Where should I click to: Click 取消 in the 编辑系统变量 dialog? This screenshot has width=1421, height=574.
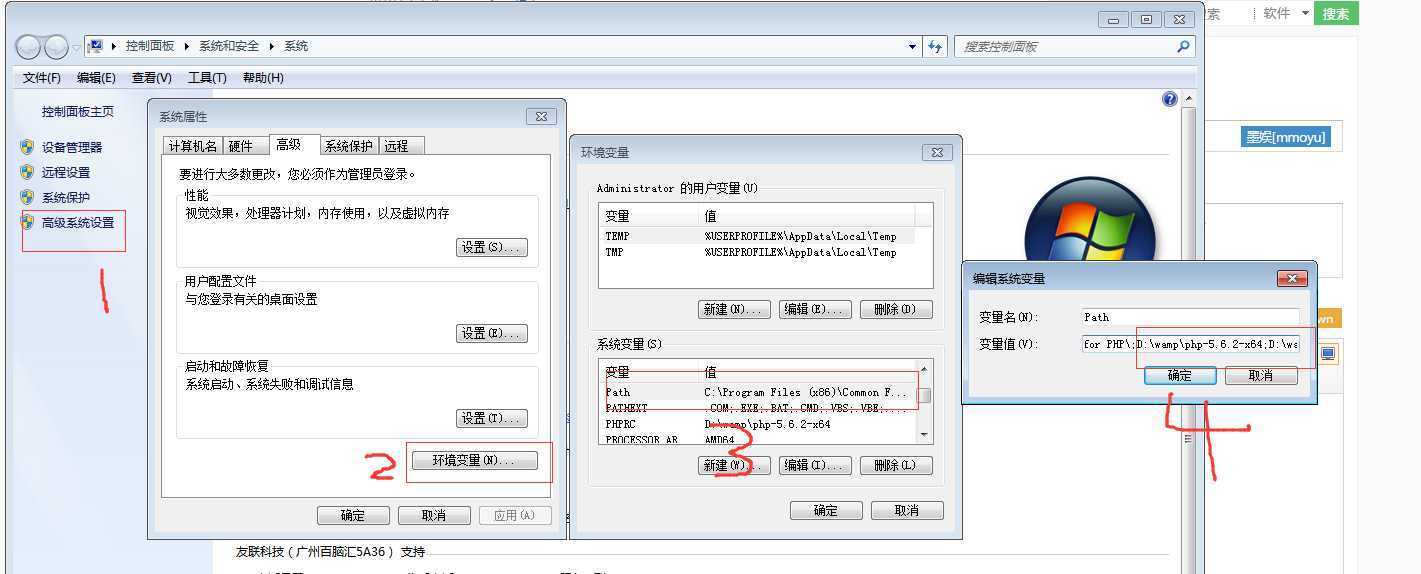click(1262, 375)
